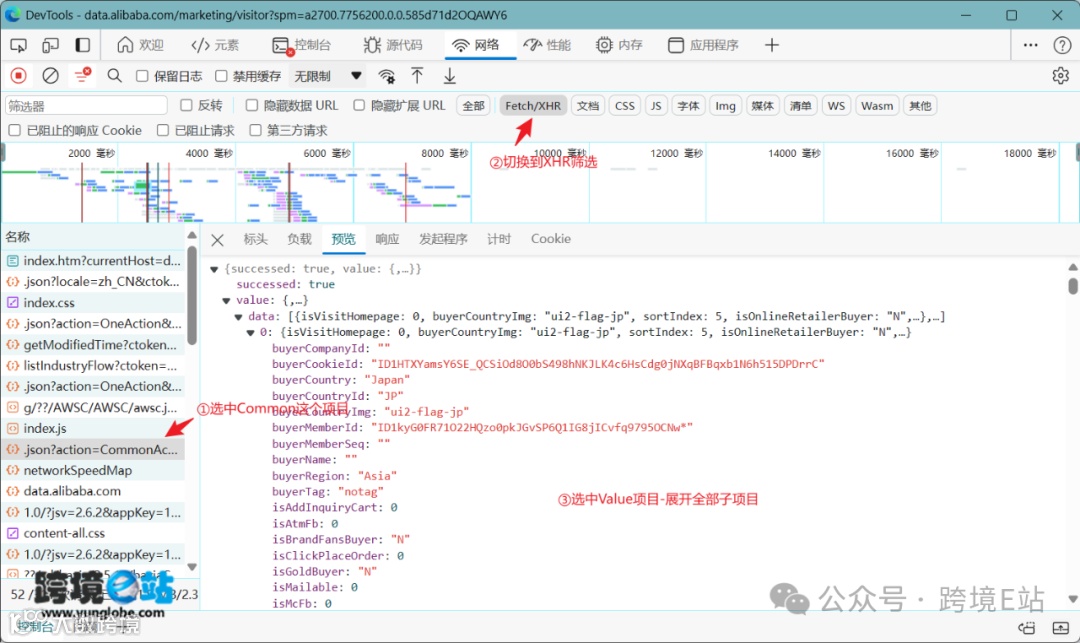Switch to 负载 tab
This screenshot has height=643, width=1080.
tap(300, 239)
